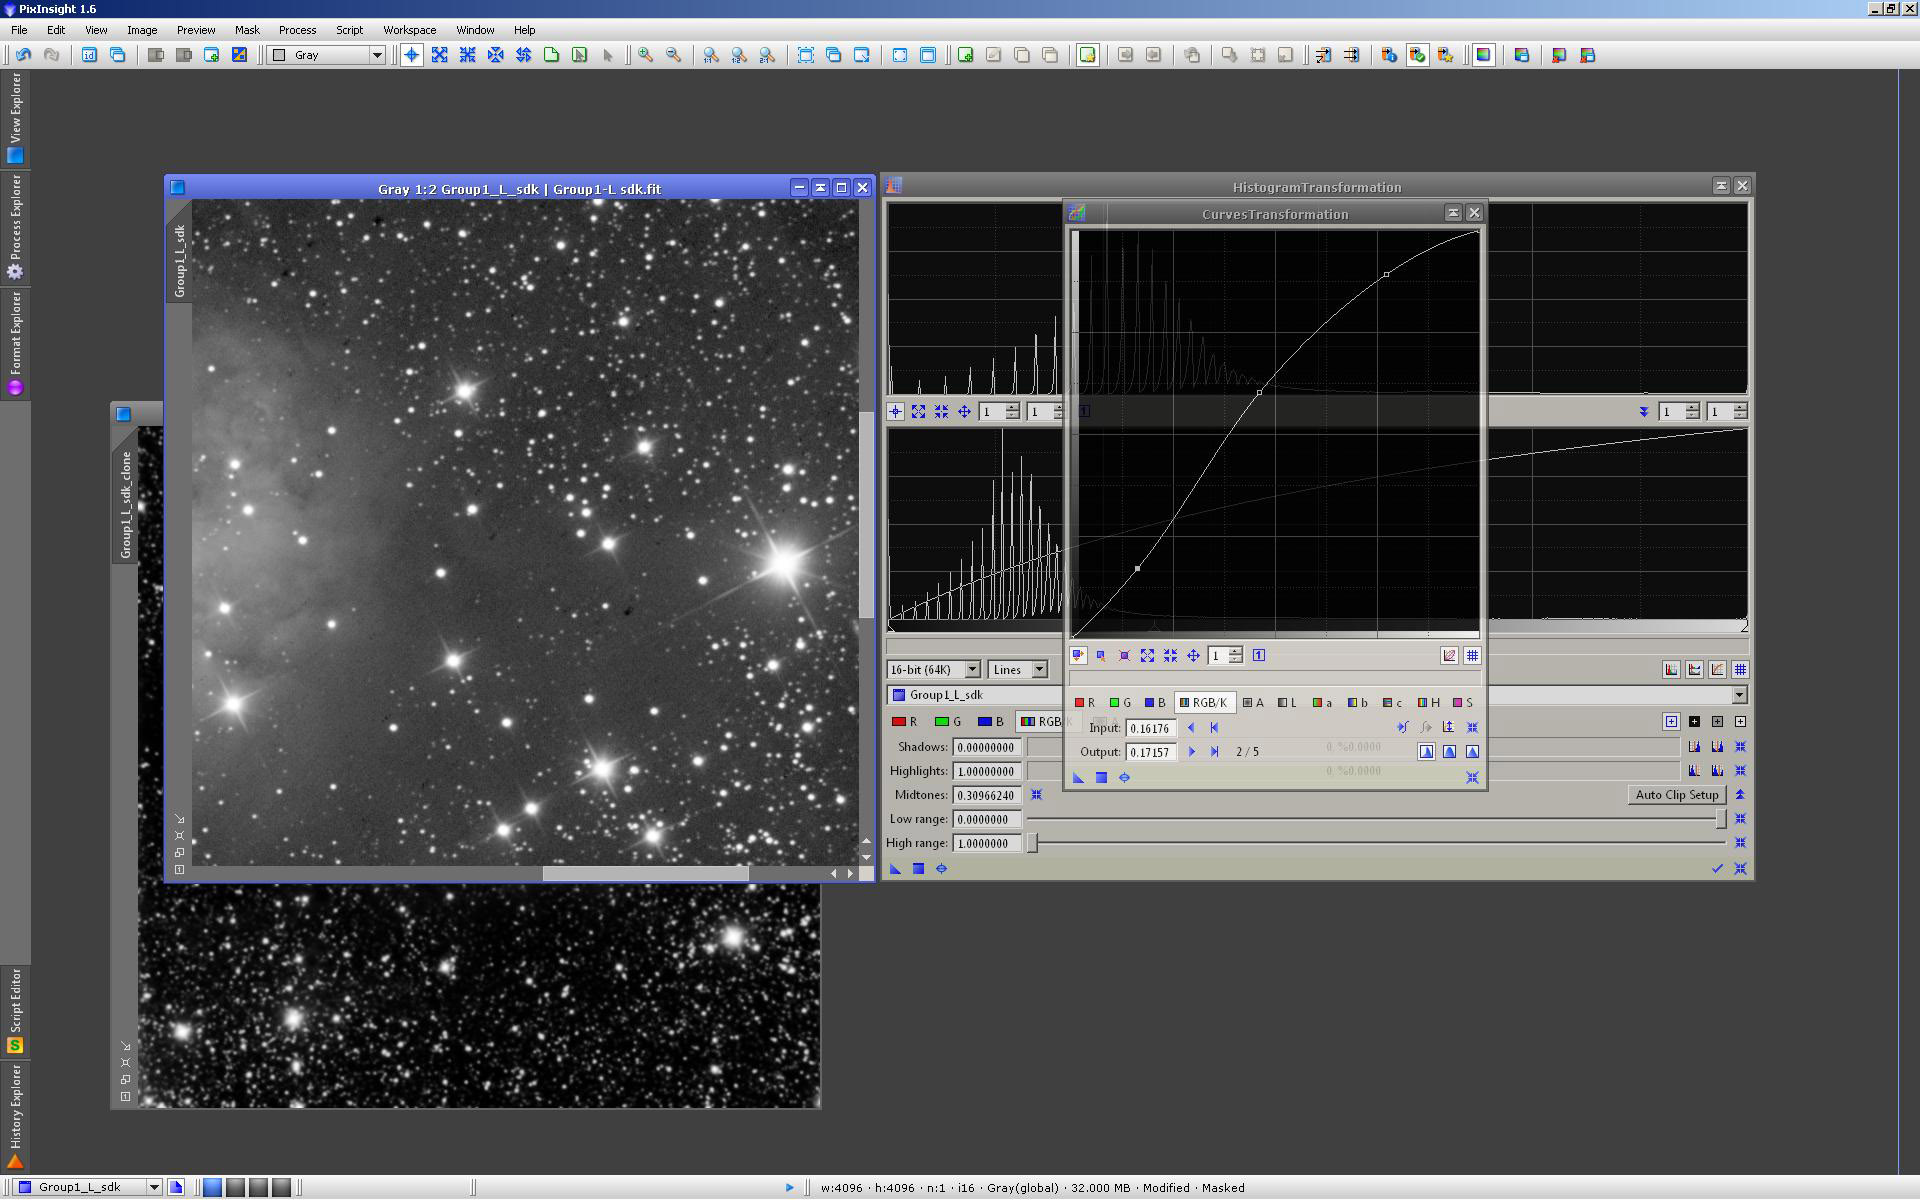Reset the Midtones value icon

pos(1037,795)
